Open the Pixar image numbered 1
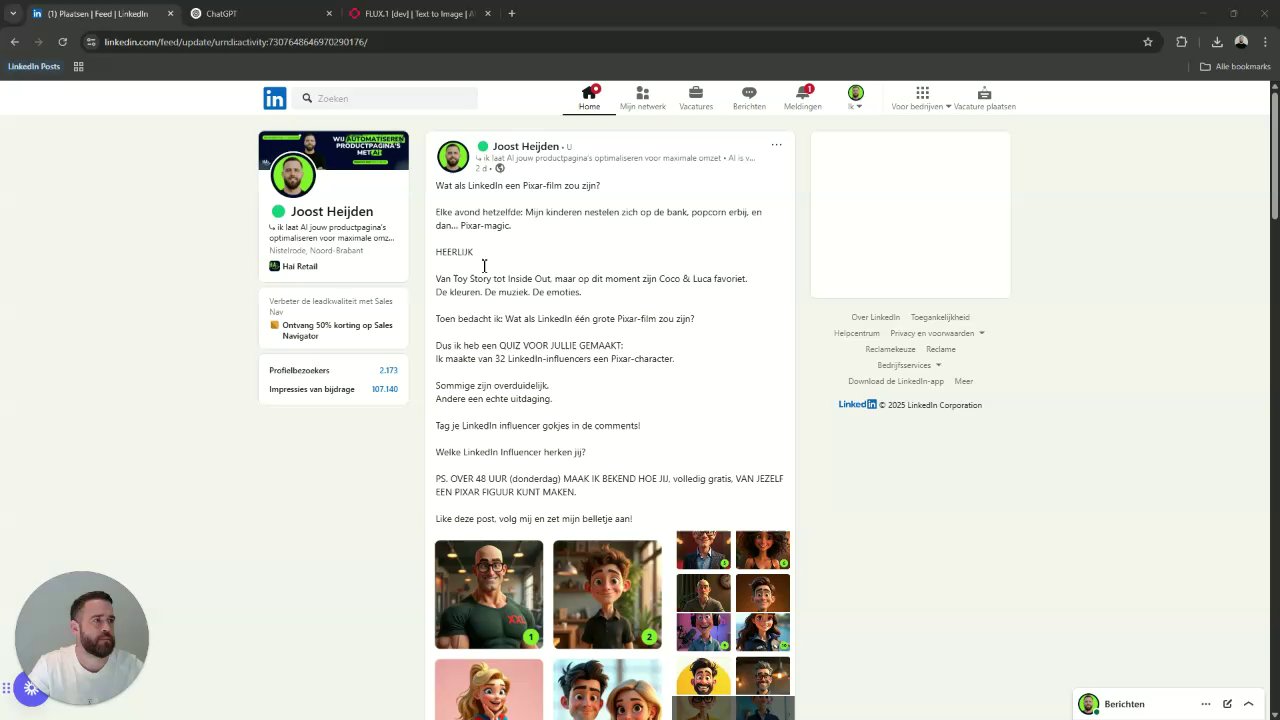1280x720 pixels. tap(489, 595)
